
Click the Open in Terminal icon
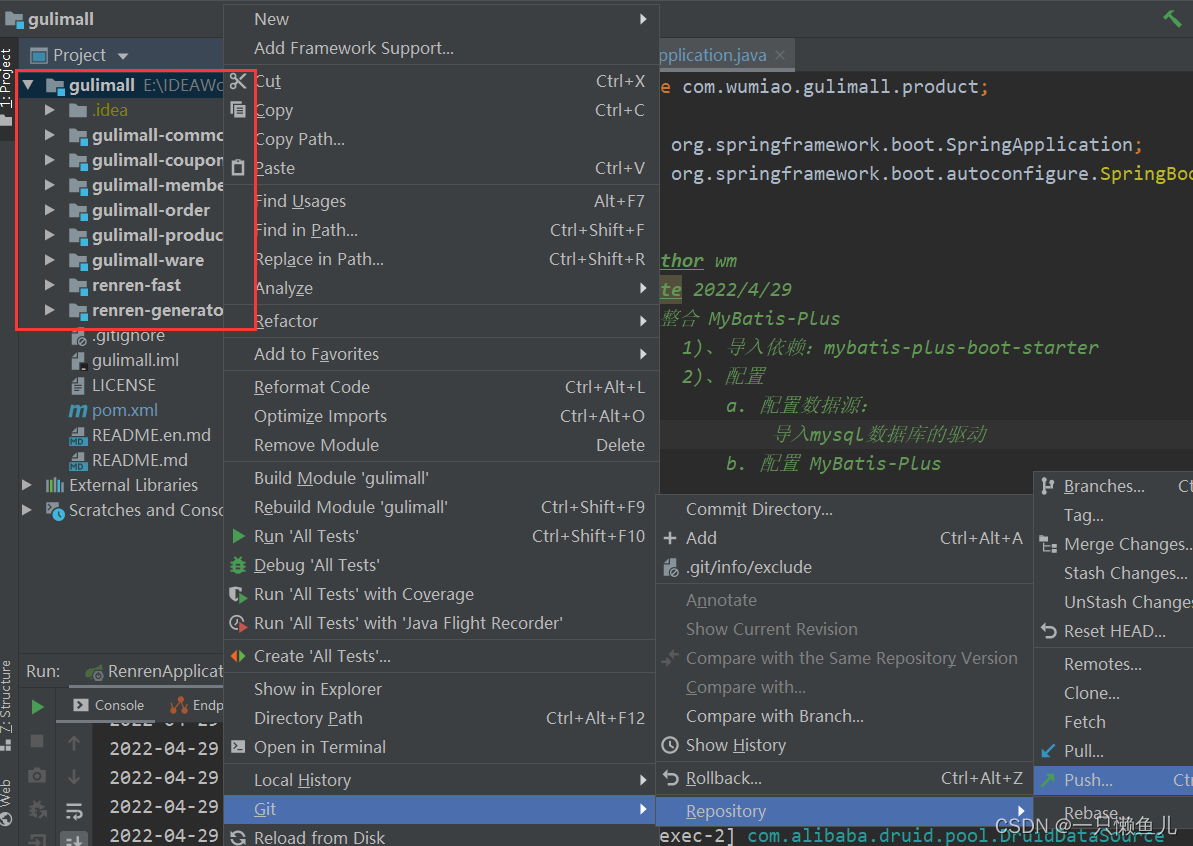pos(238,746)
